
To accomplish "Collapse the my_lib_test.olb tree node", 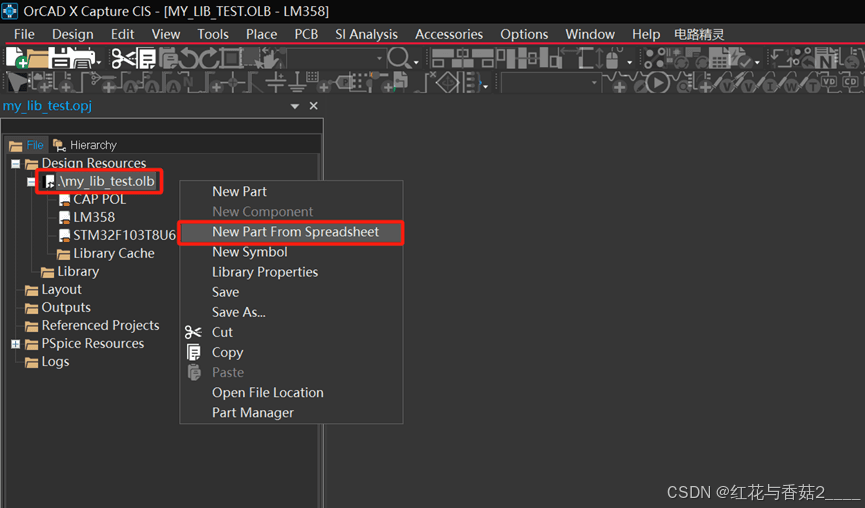I will click(x=31, y=181).
